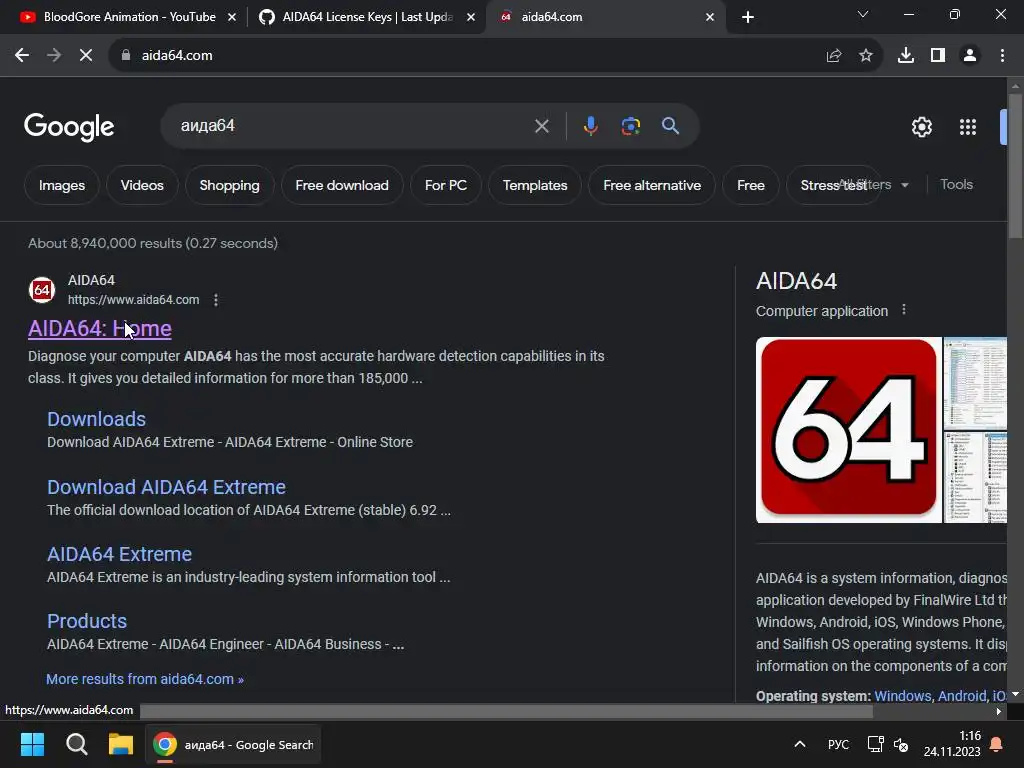
Task: Filter results by Shopping
Action: pyautogui.click(x=229, y=185)
